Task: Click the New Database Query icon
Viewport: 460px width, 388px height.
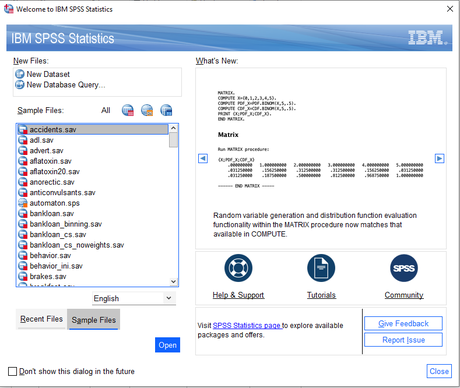Action: click(20, 85)
